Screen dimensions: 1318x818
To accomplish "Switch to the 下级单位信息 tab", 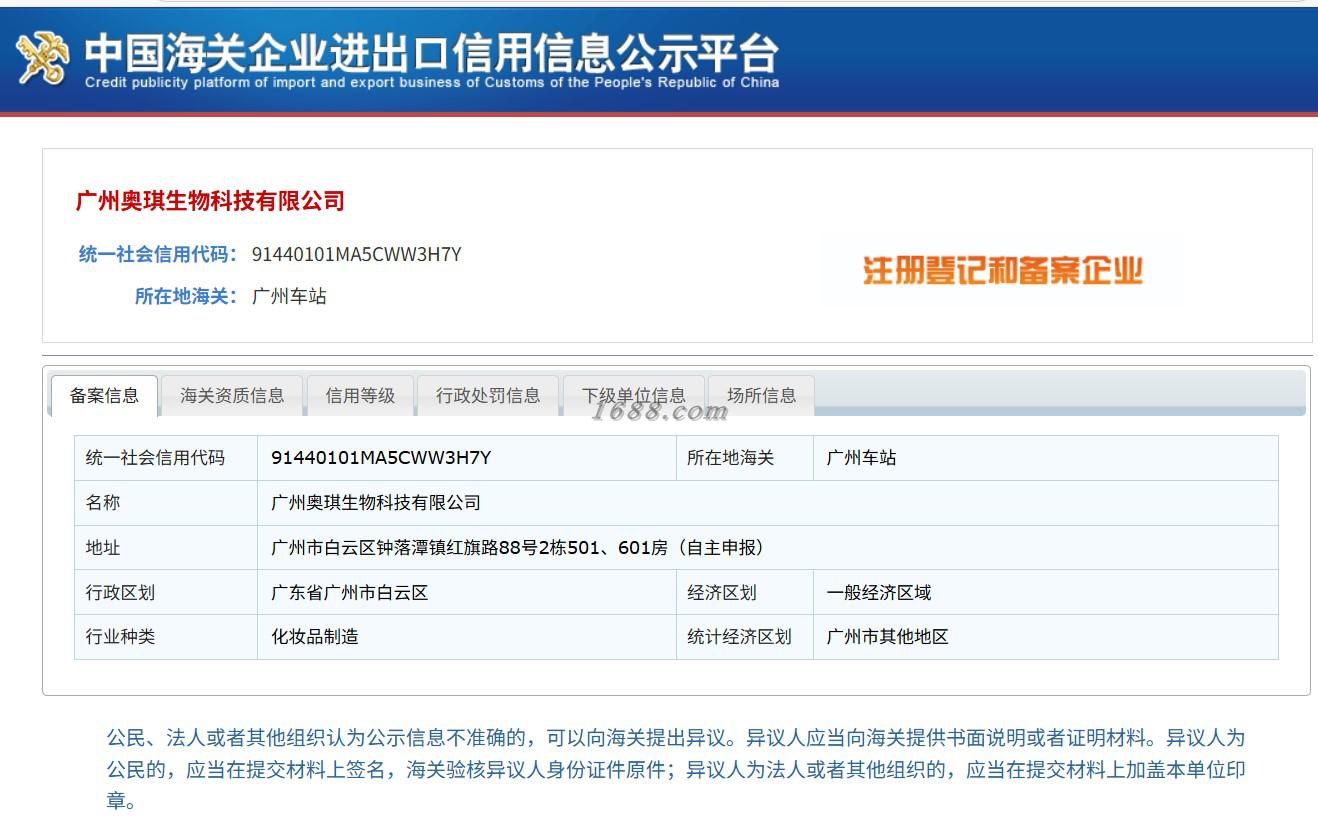I will 634,396.
